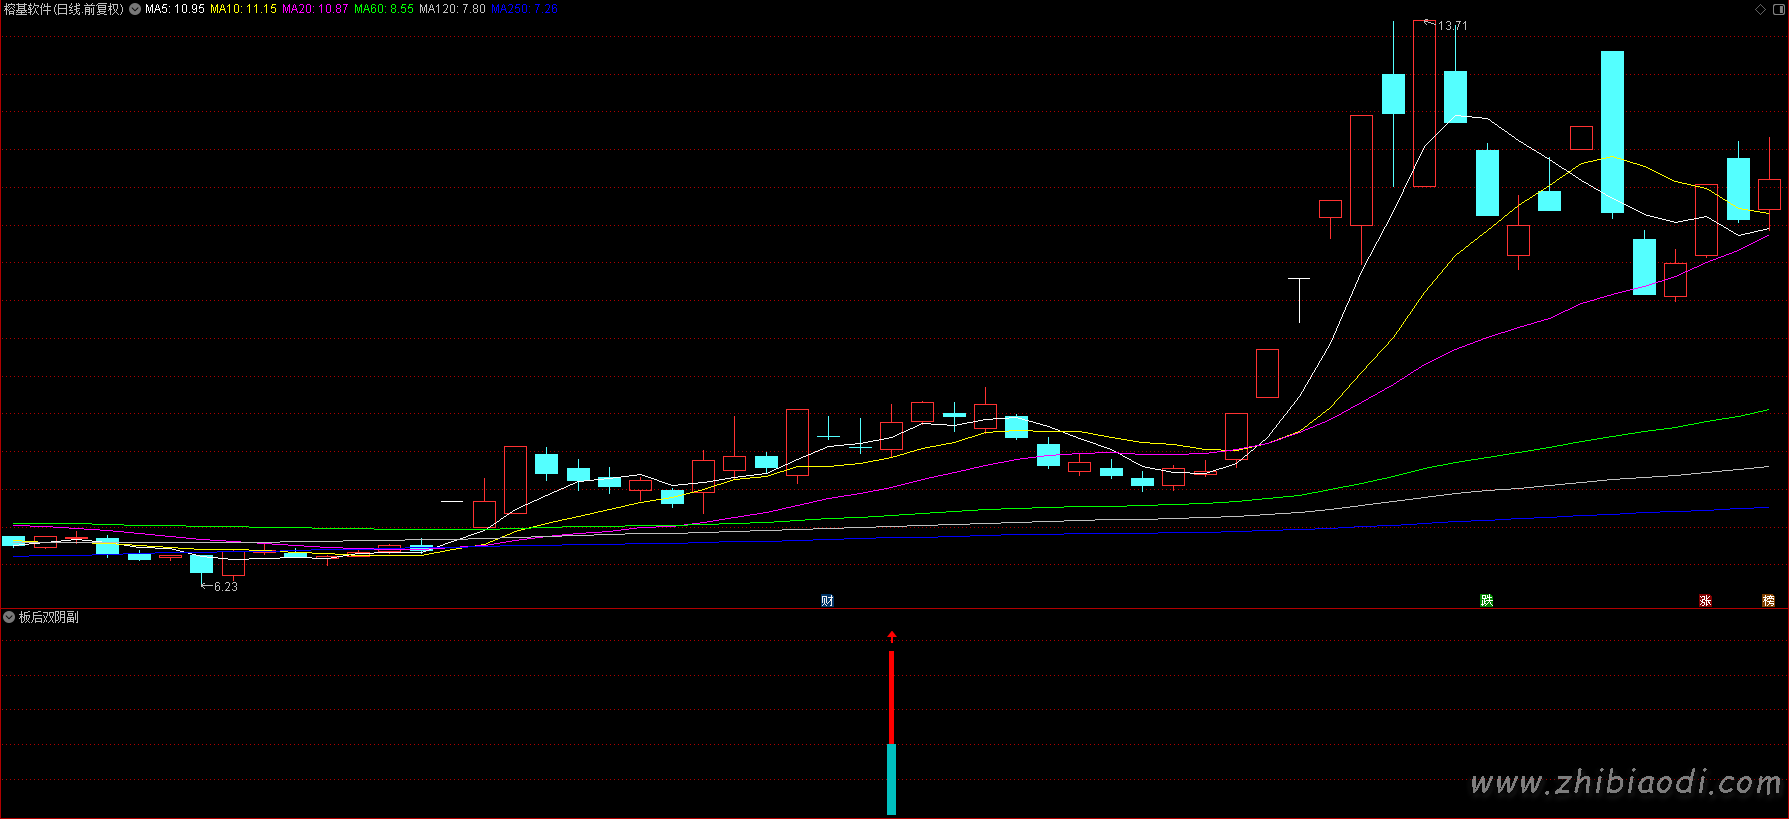Select the blue MA250 label
Screen dimensions: 1789x819
click(x=524, y=9)
